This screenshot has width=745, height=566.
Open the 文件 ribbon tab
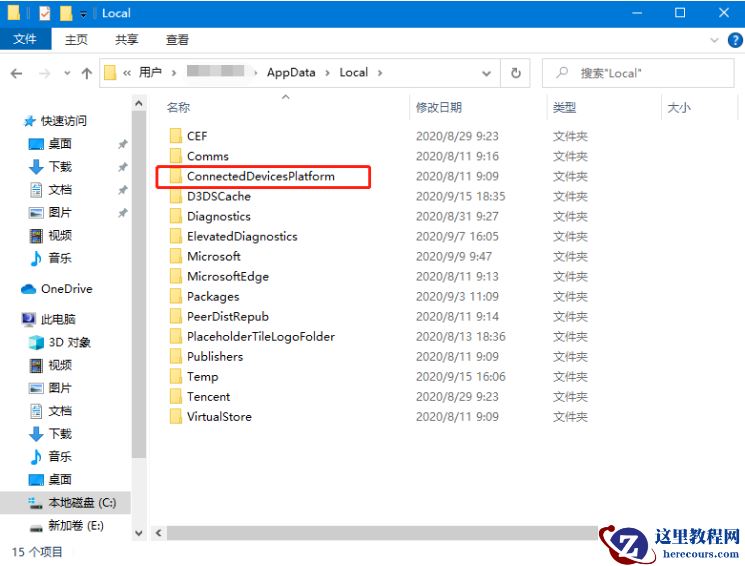tap(25, 39)
